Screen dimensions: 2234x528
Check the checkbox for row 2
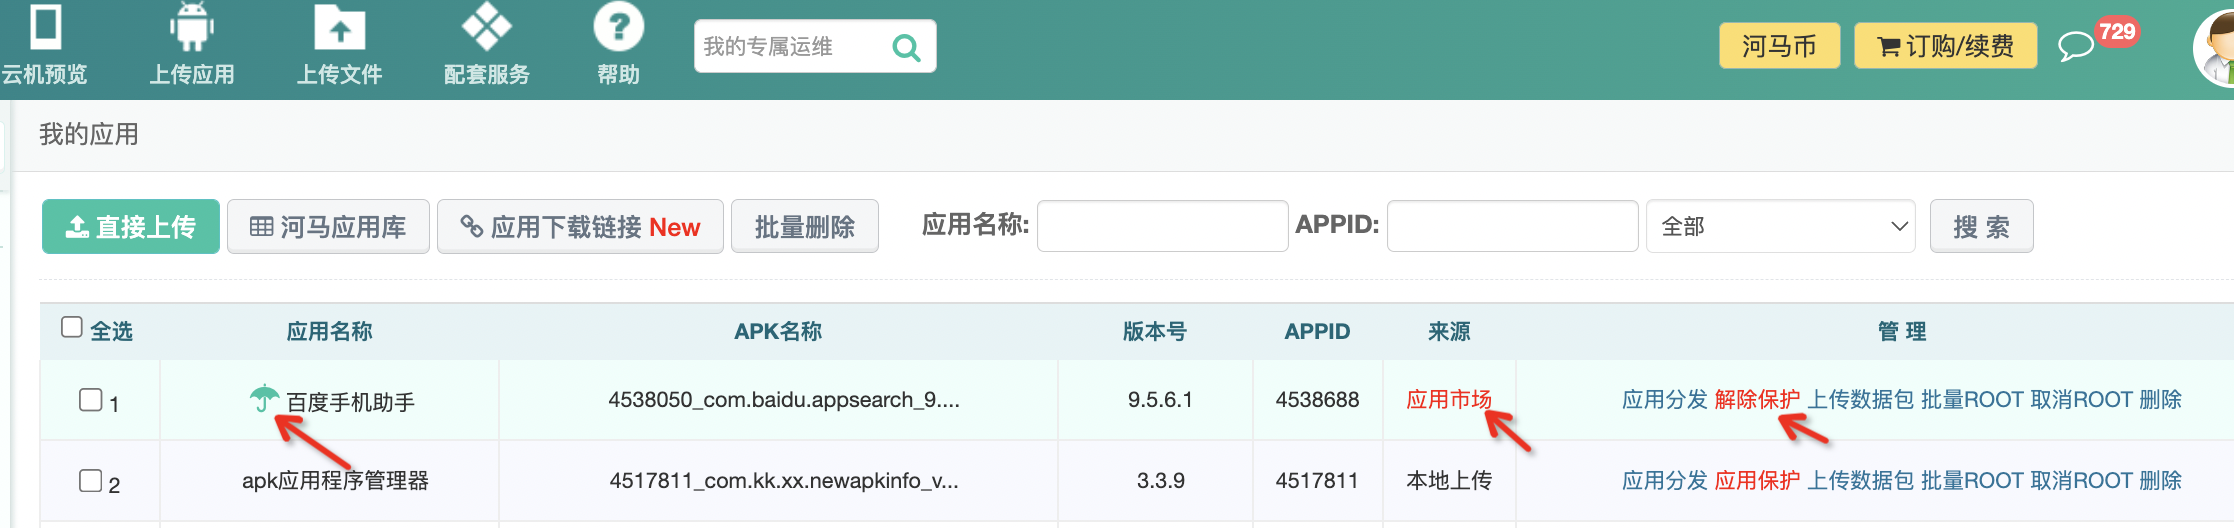click(x=90, y=481)
